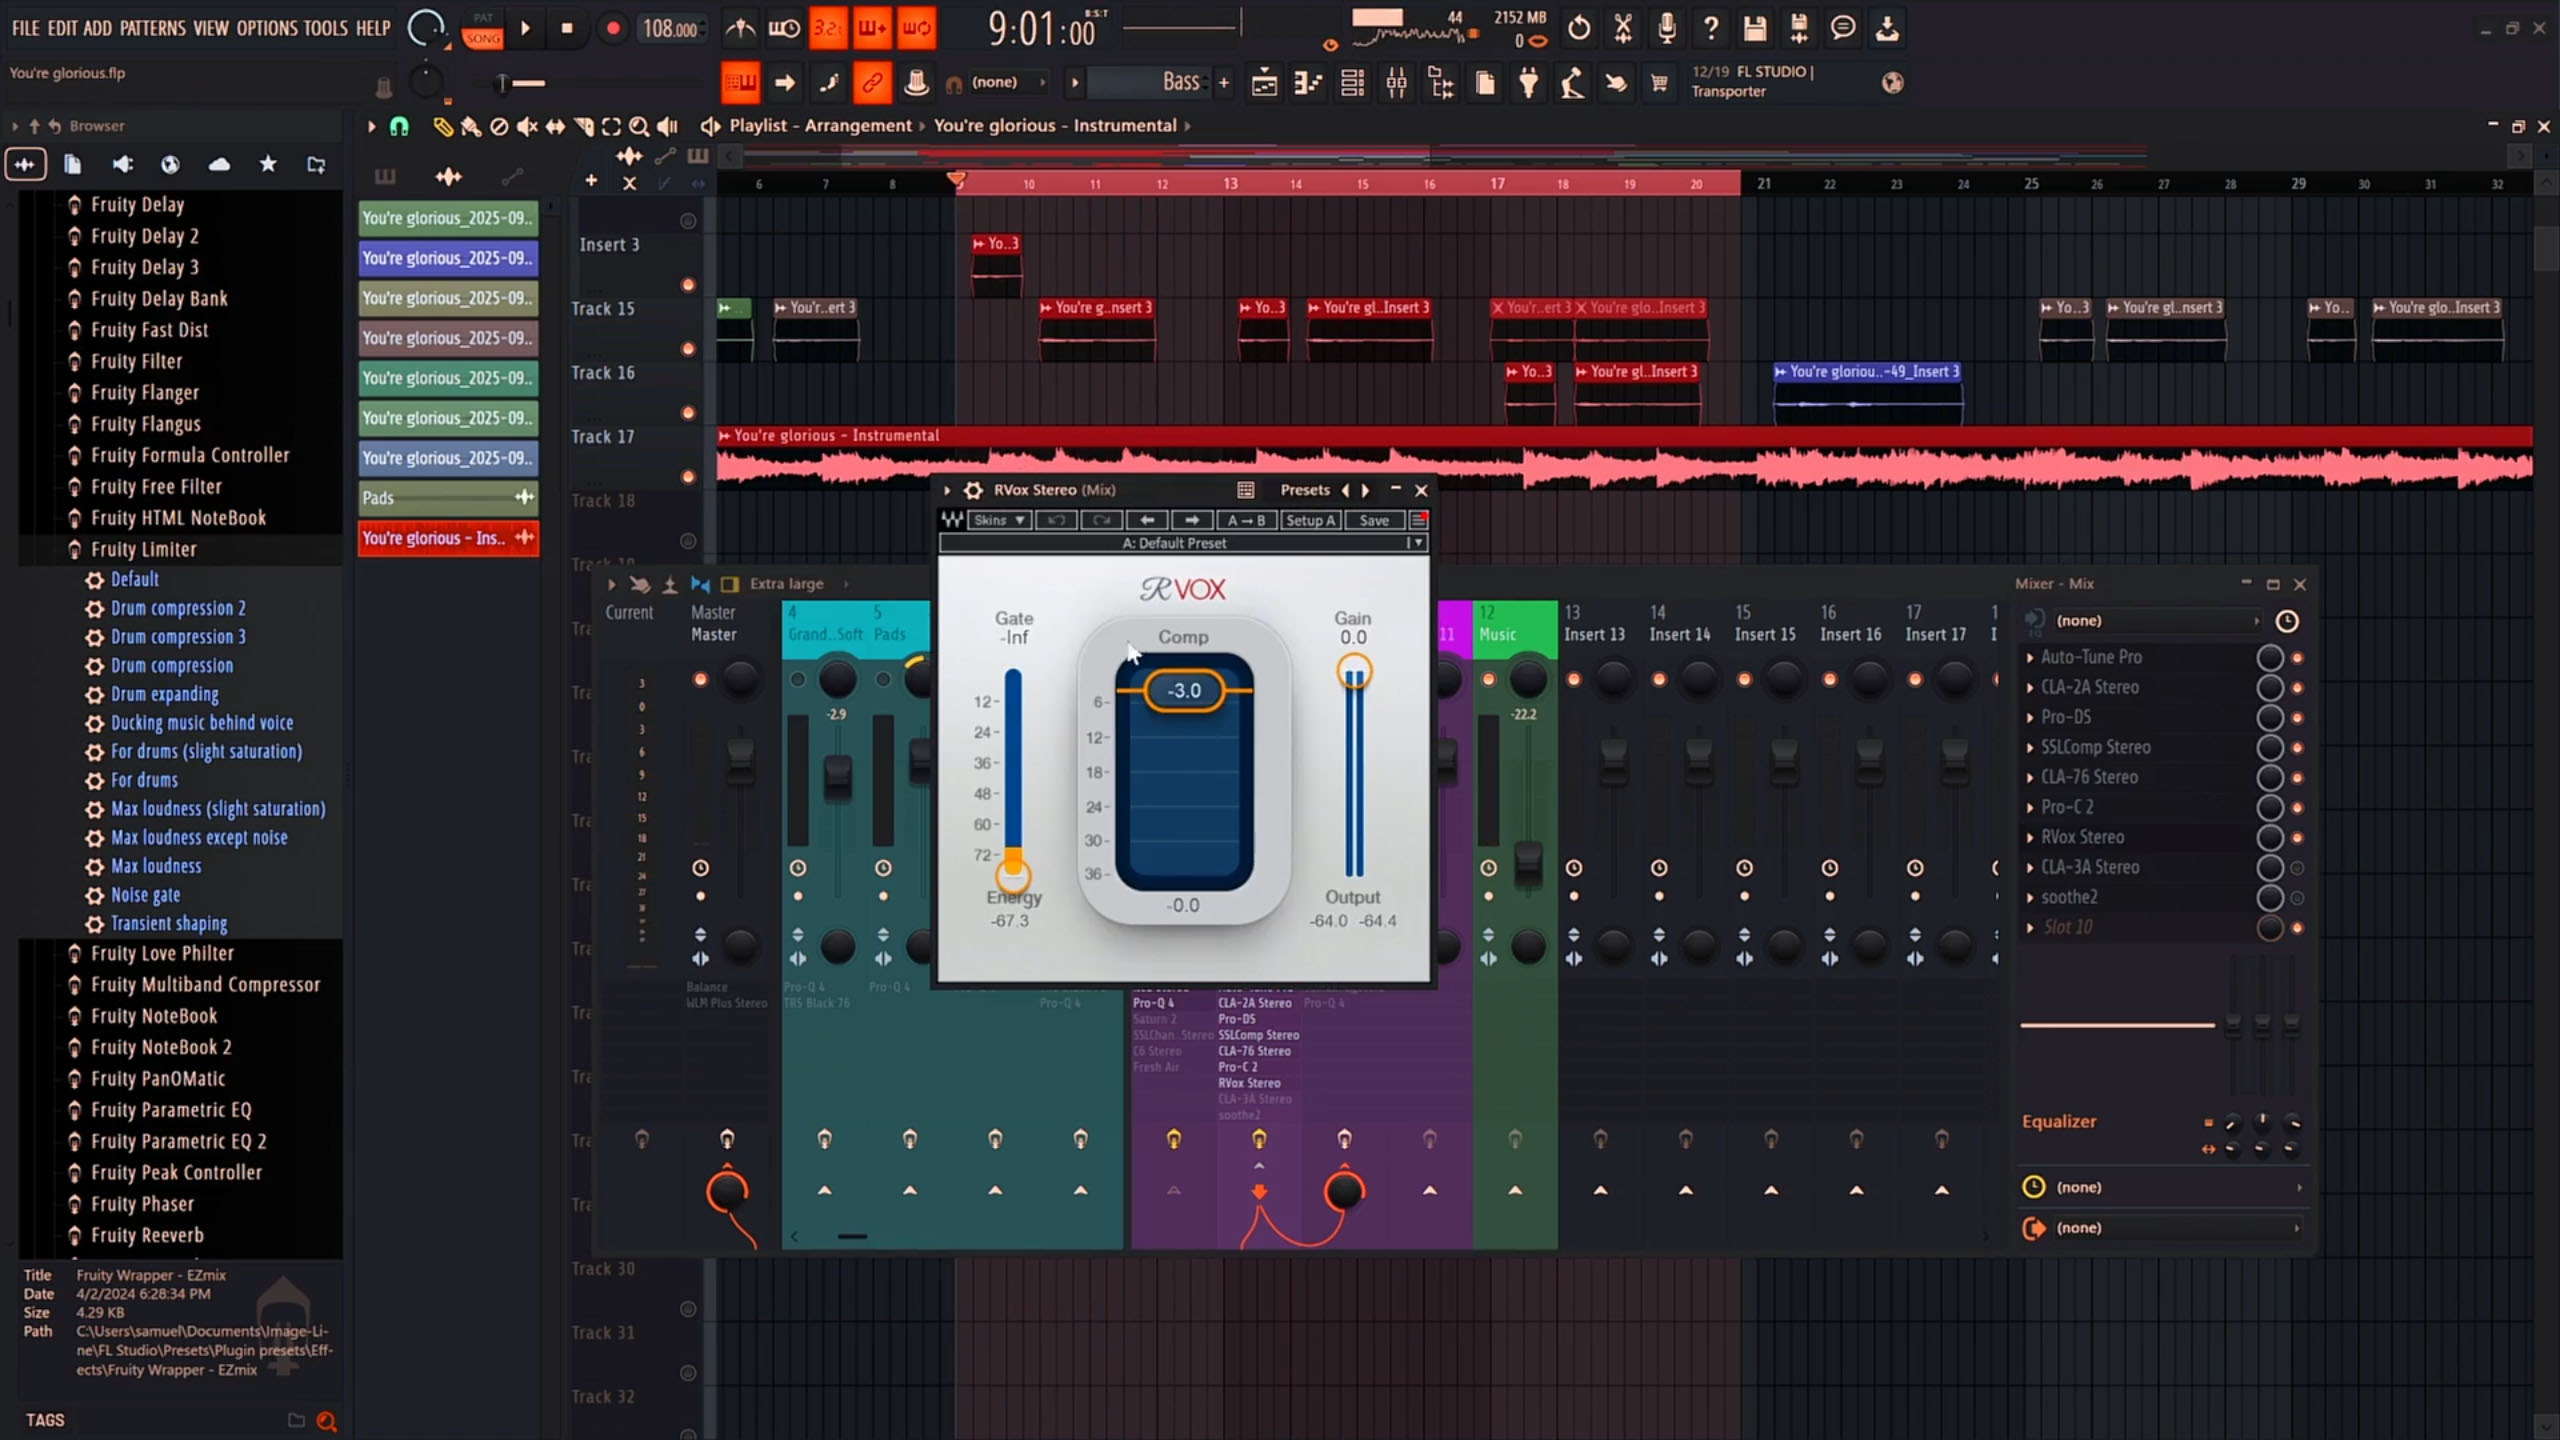This screenshot has width=2560, height=1440.
Task: Click the save project icon
Action: coord(1754,29)
